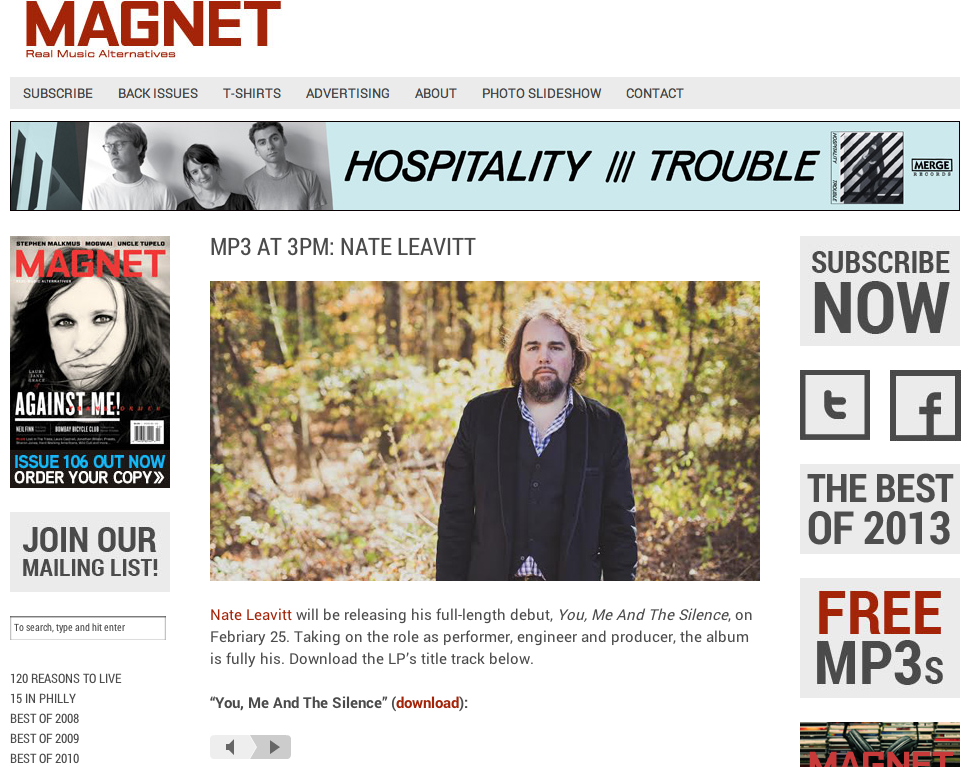Go to Back Issues page
The width and height of the screenshot is (971, 767).
click(158, 93)
